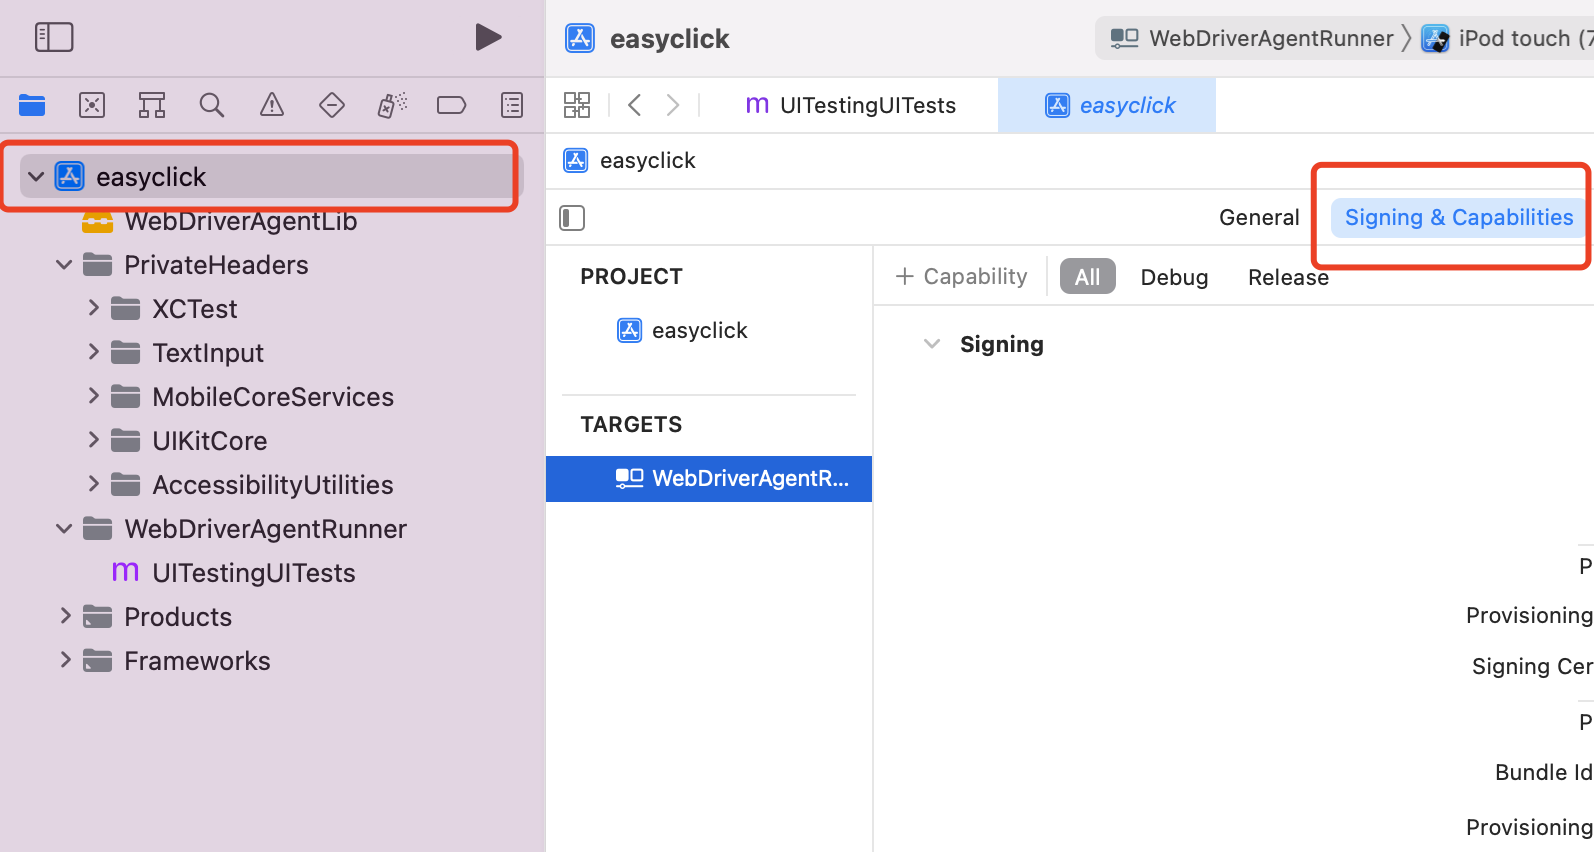Select the XCTest folder row

(x=194, y=309)
